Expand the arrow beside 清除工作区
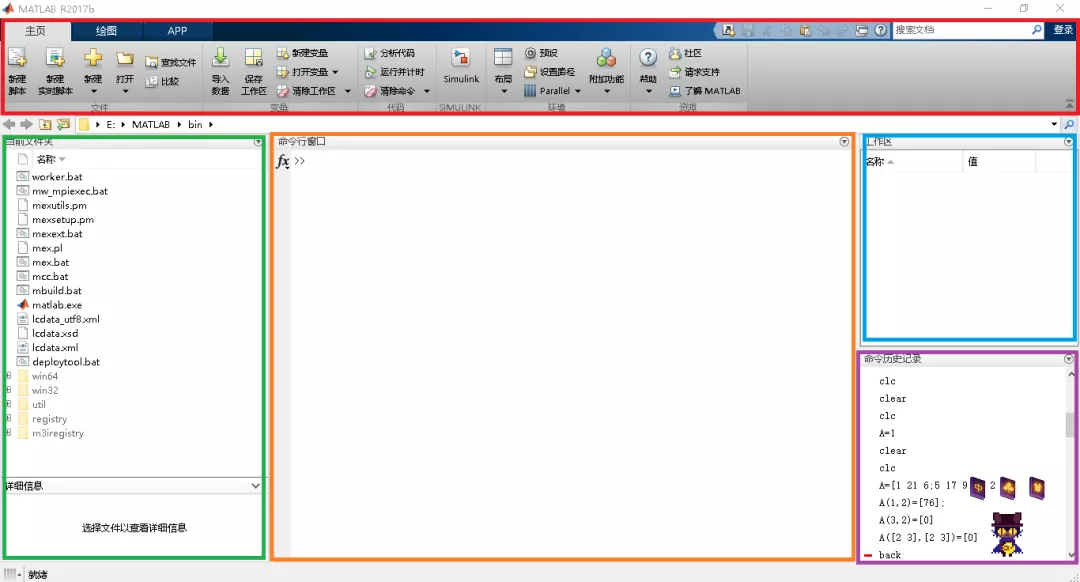The height and width of the screenshot is (582, 1080). click(x=348, y=91)
